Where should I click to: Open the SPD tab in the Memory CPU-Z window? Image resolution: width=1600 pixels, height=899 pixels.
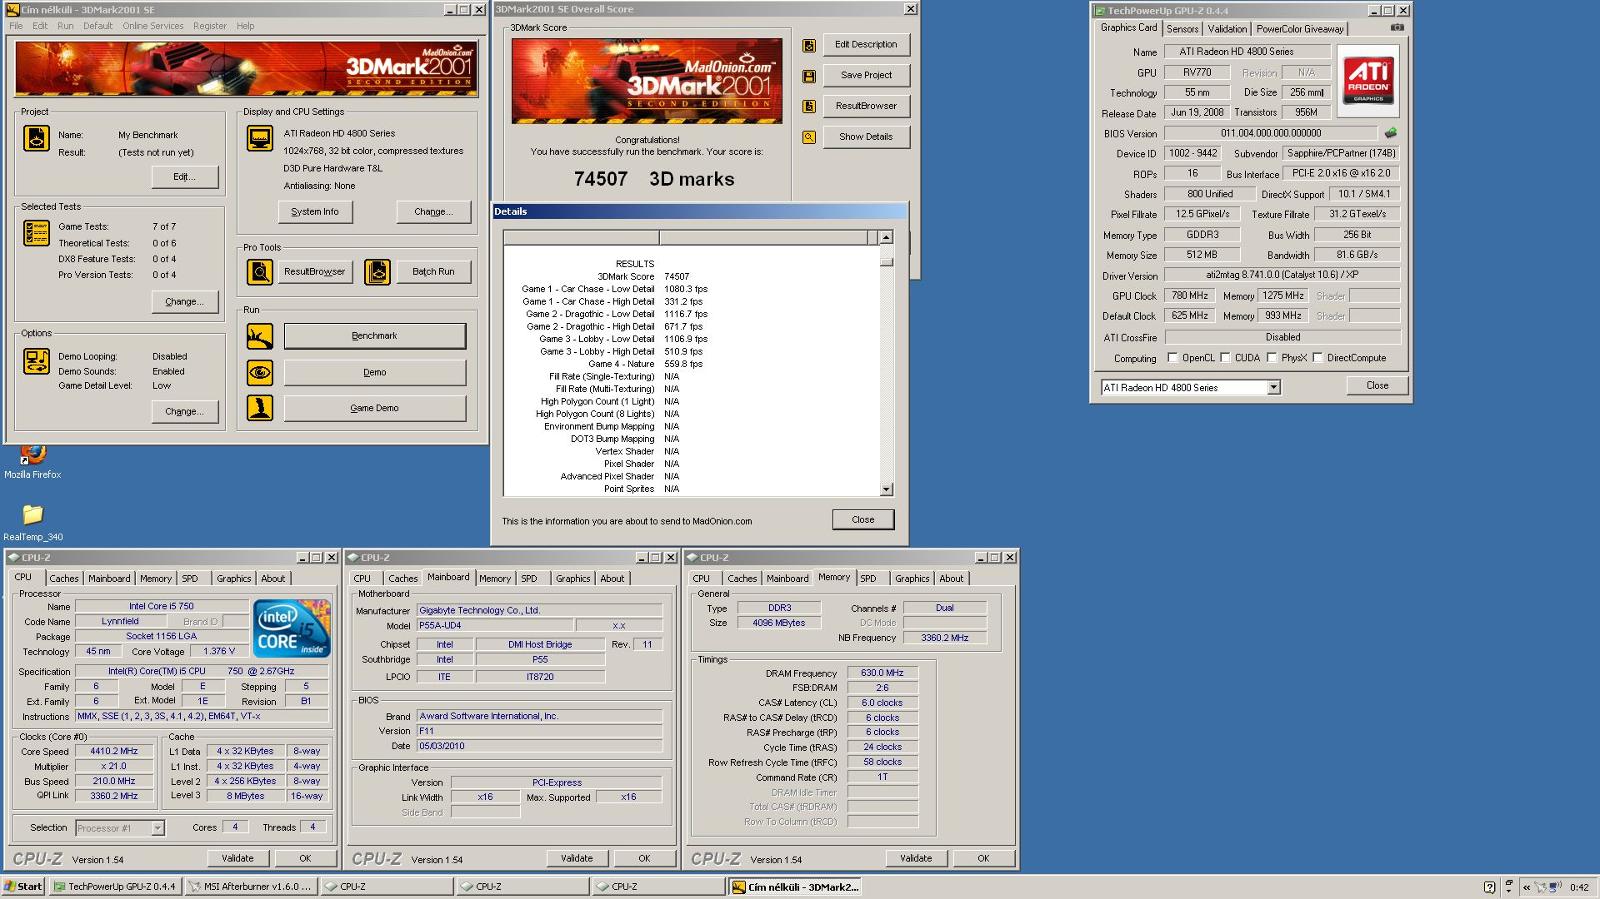pyautogui.click(x=868, y=579)
